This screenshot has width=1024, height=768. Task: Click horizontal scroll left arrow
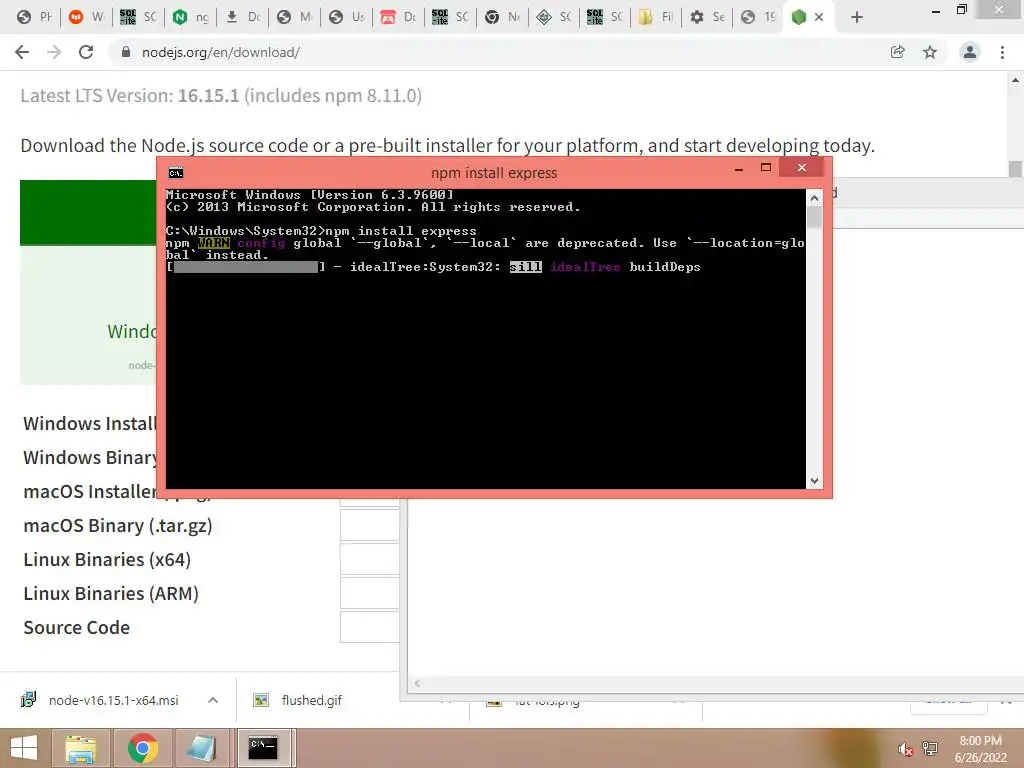(417, 683)
